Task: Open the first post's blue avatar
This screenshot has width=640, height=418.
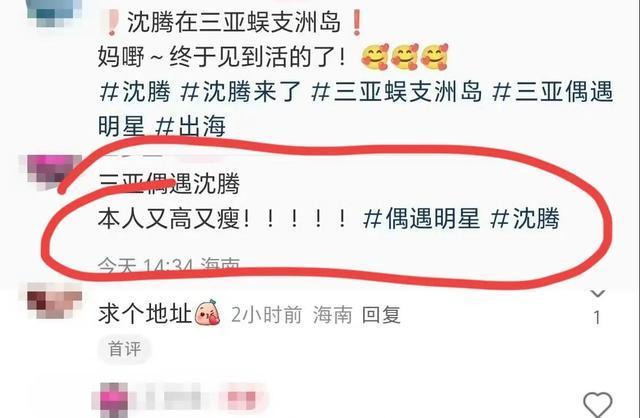Action: click(x=53, y=12)
